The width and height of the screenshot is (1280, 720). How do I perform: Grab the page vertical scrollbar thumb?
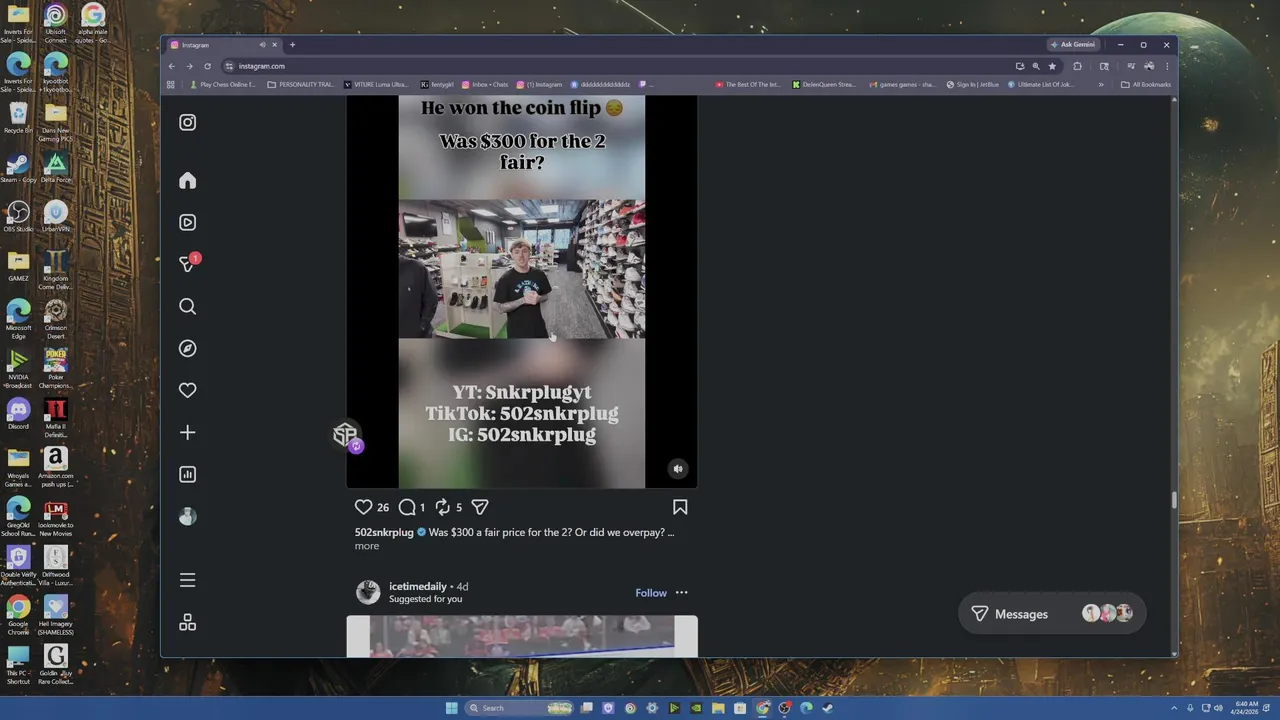click(1174, 501)
